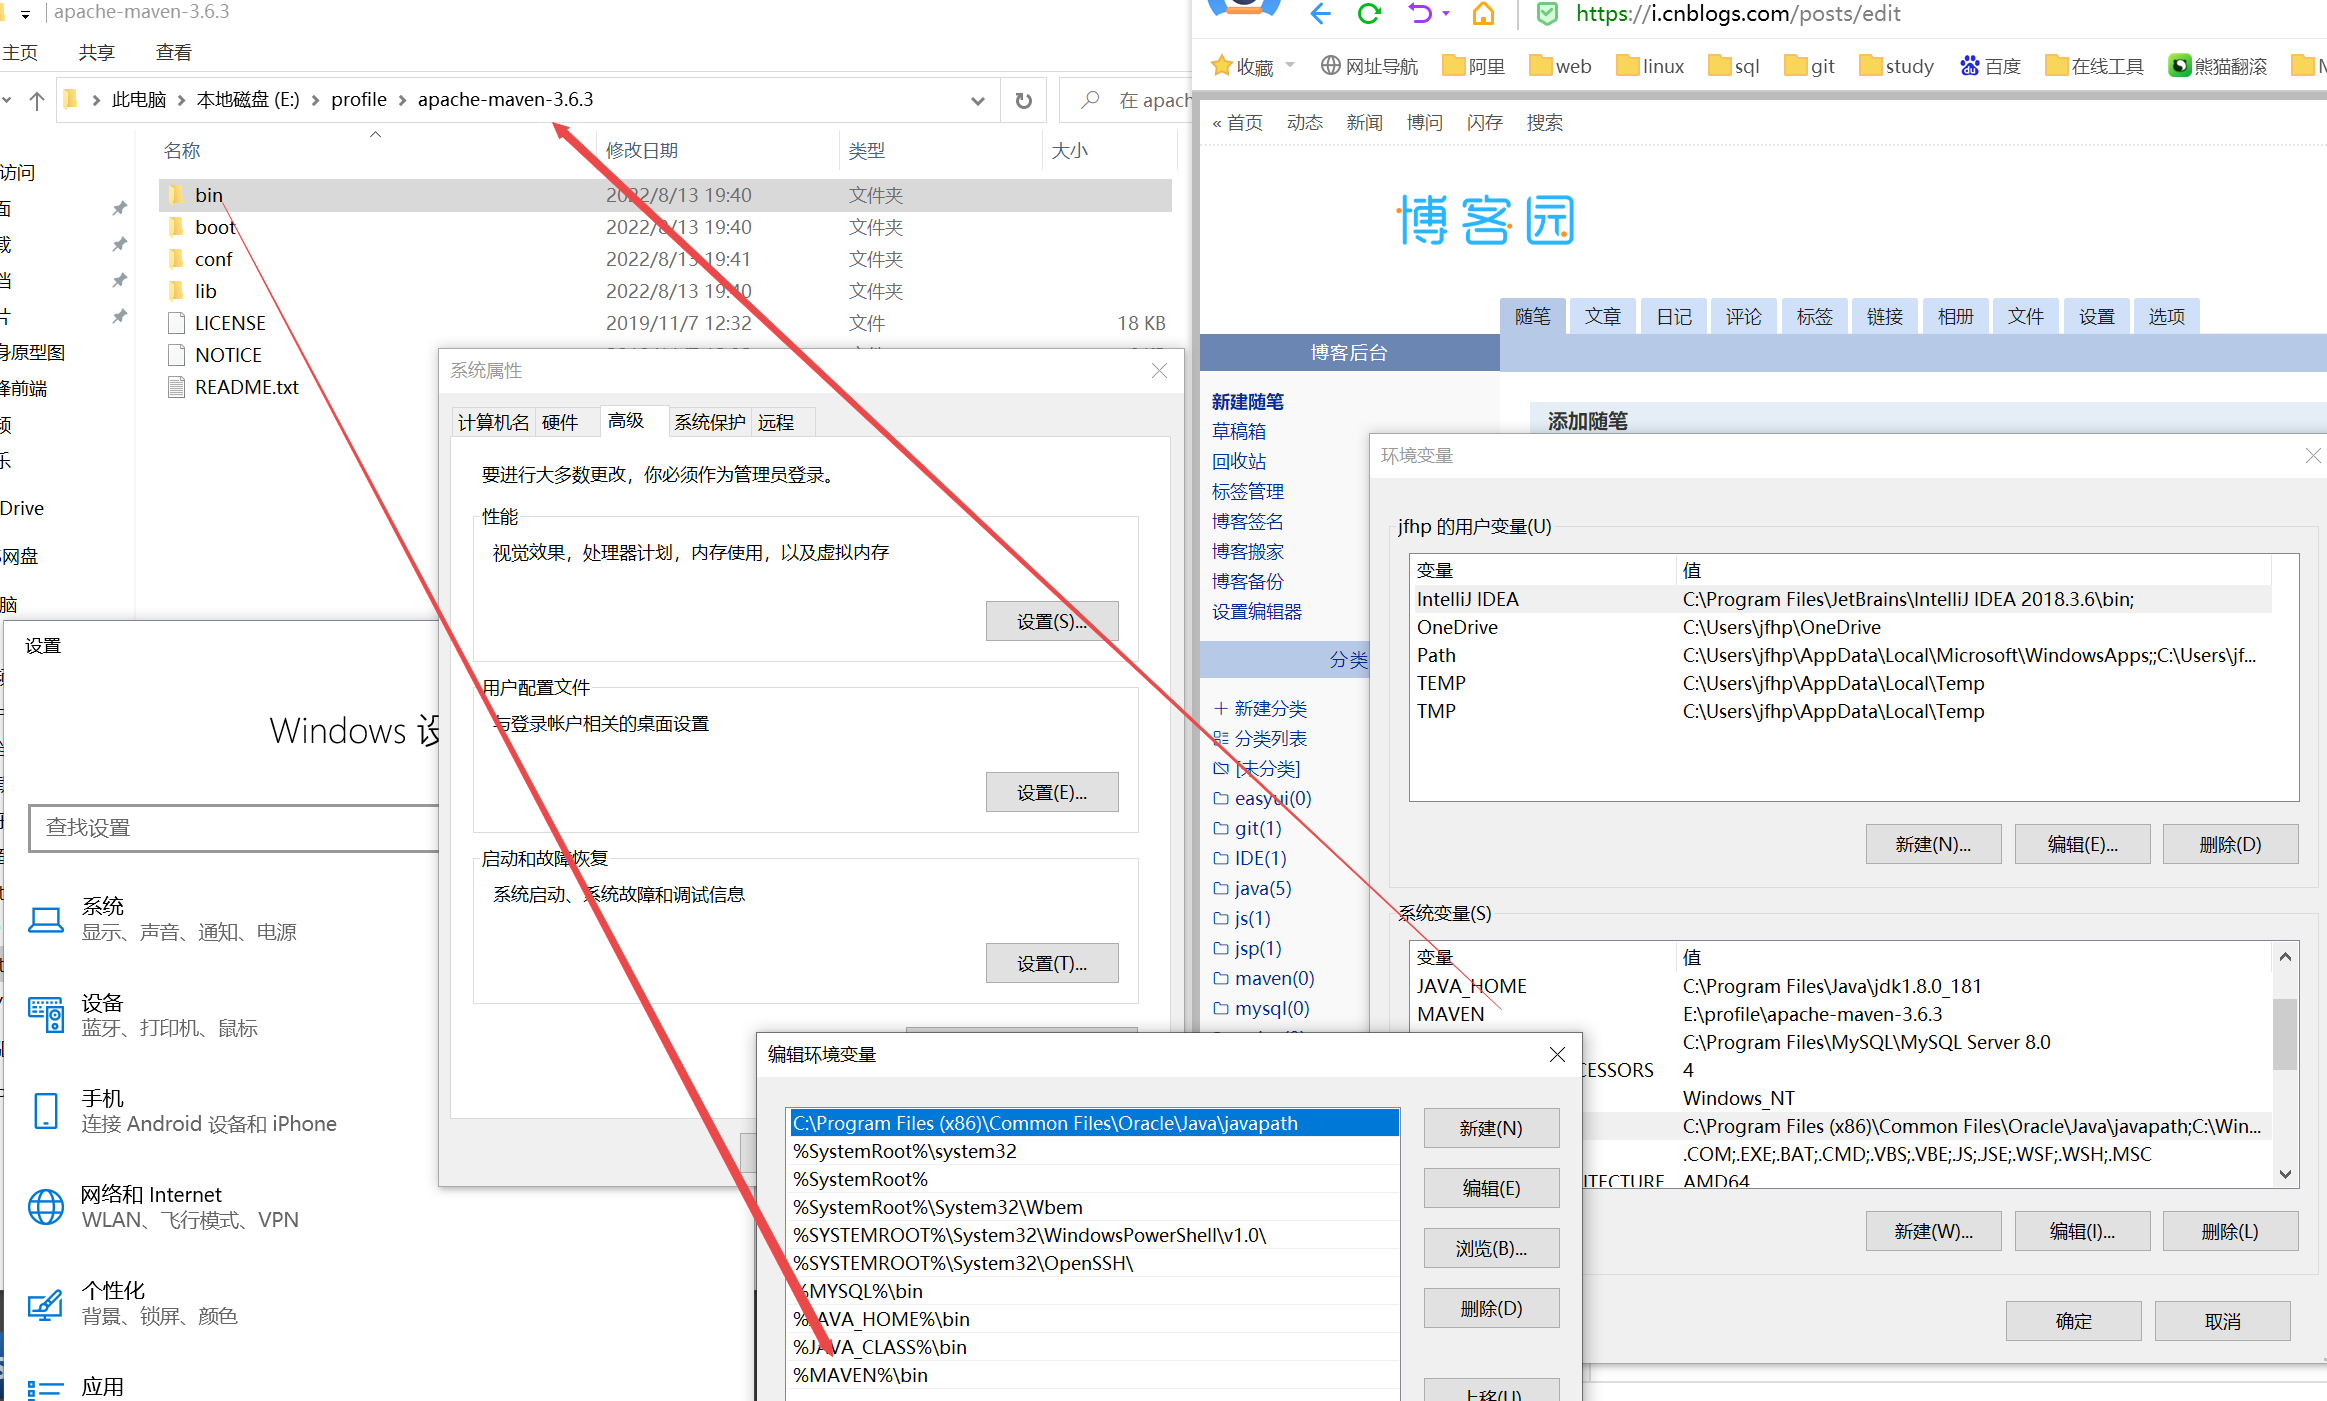Click 浏览(B)... in the edit variable dialog
Image resolution: width=2327 pixels, height=1401 pixels.
[x=1490, y=1248]
